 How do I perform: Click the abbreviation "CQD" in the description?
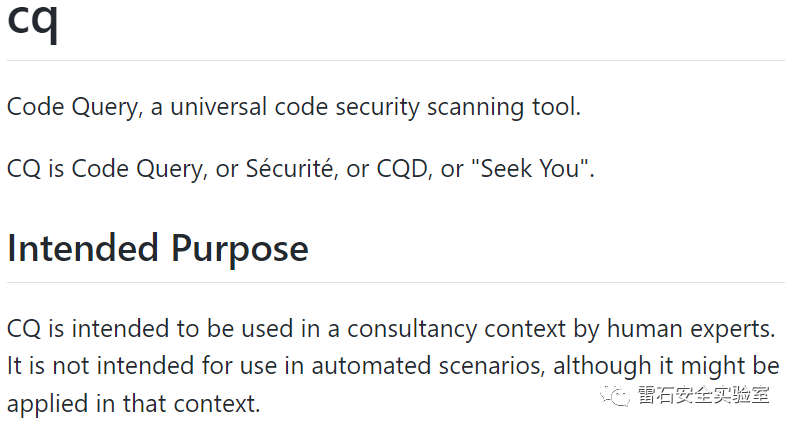tap(402, 169)
